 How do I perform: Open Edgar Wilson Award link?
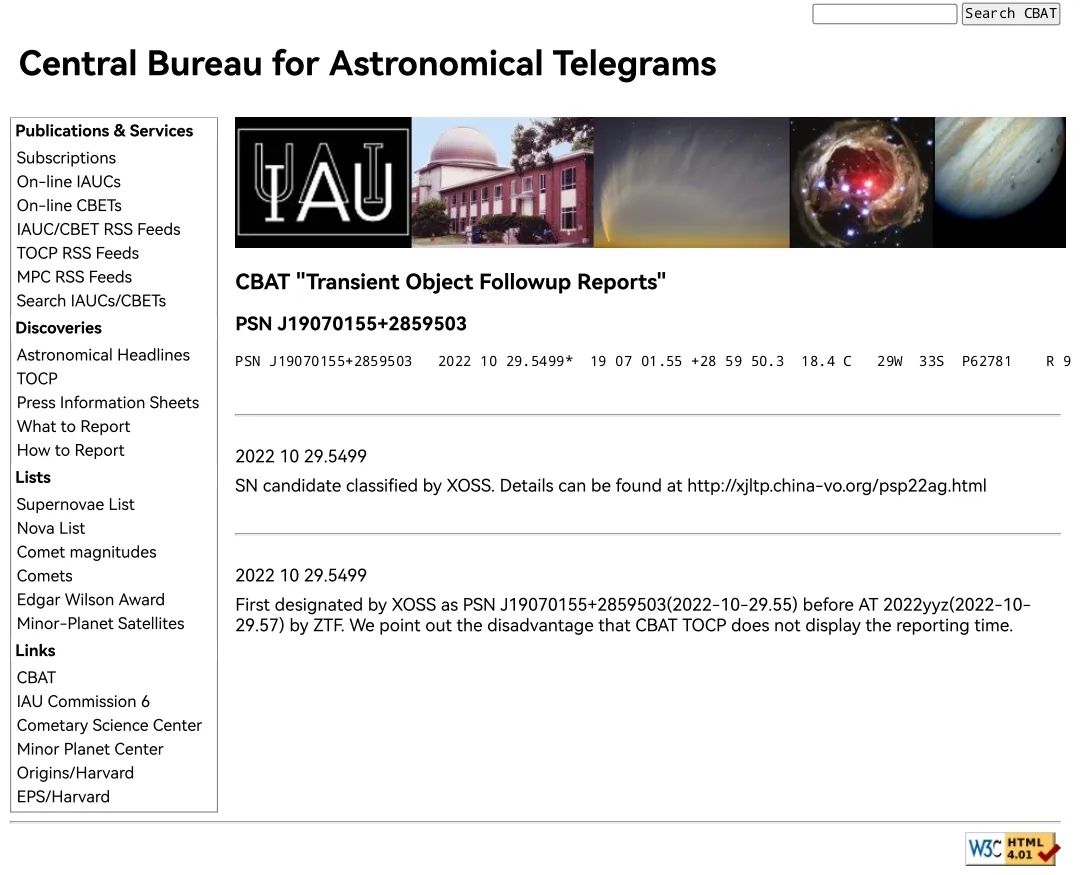[x=91, y=600]
